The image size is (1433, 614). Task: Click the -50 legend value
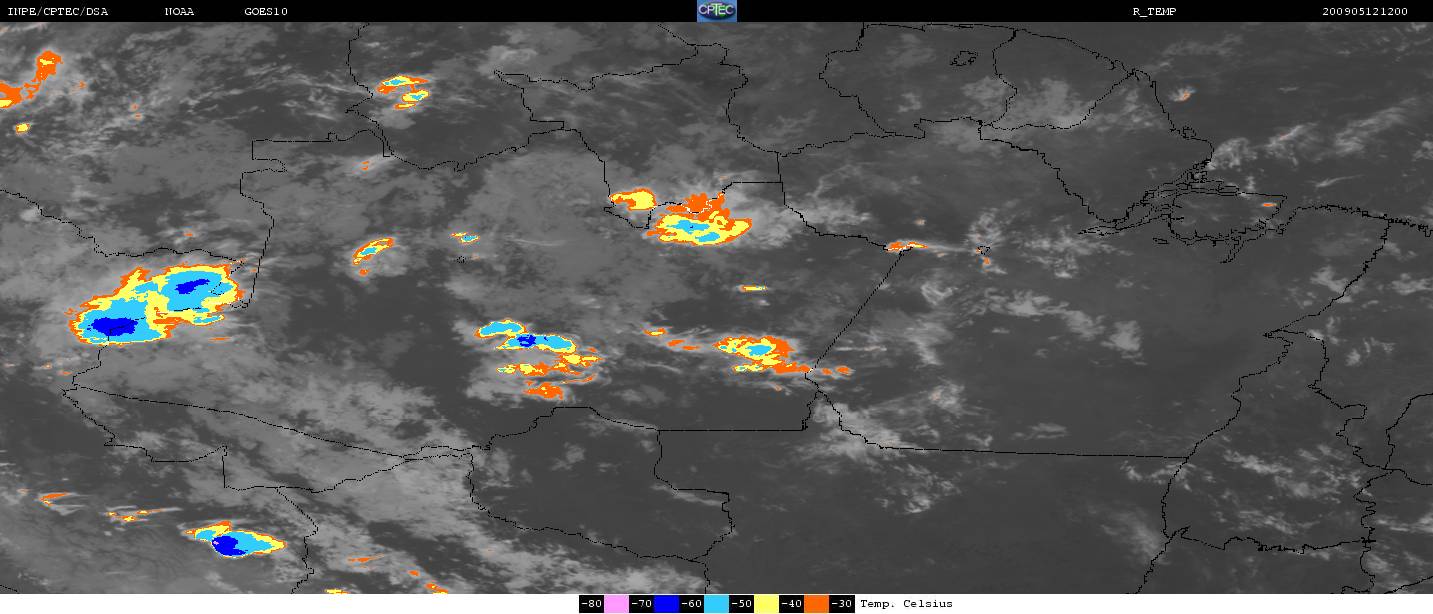point(741,604)
